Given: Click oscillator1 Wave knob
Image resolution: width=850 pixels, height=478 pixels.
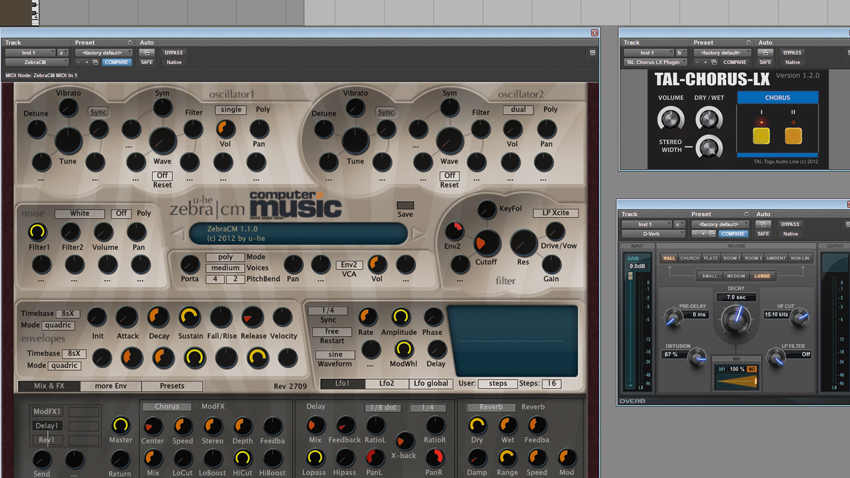Looking at the screenshot, I should (x=162, y=141).
